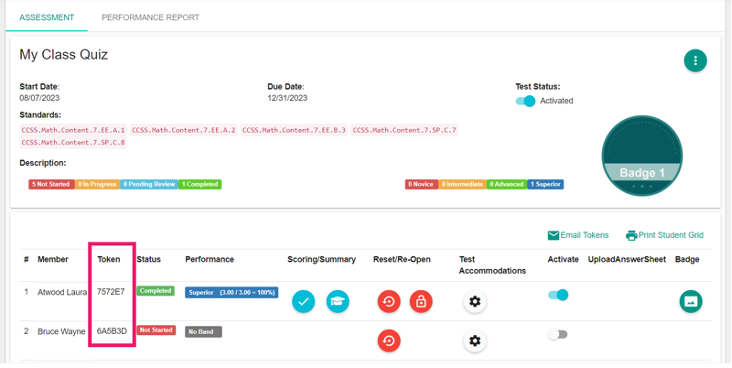732x368 pixels.
Task: Click the My Class Quiz title
Action: 63,55
